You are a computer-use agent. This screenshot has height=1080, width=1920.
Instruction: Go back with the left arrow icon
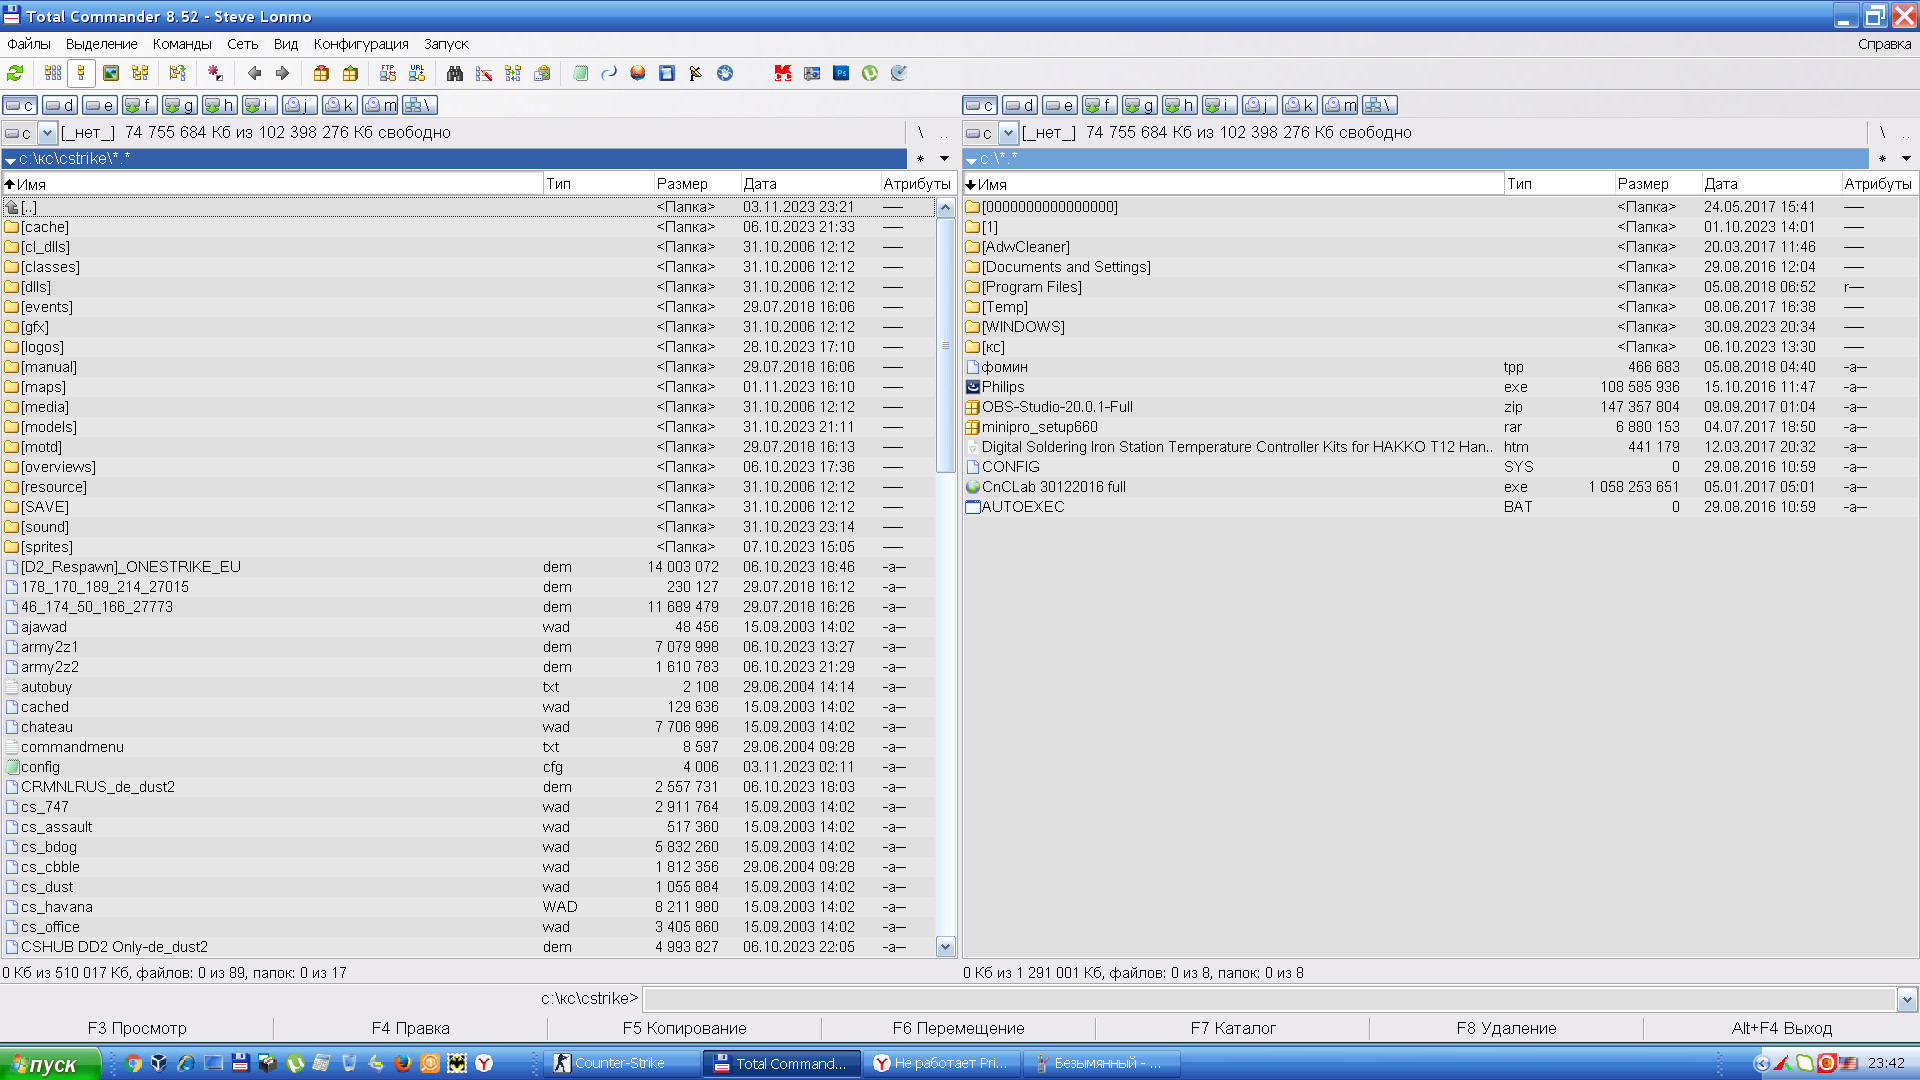point(254,73)
